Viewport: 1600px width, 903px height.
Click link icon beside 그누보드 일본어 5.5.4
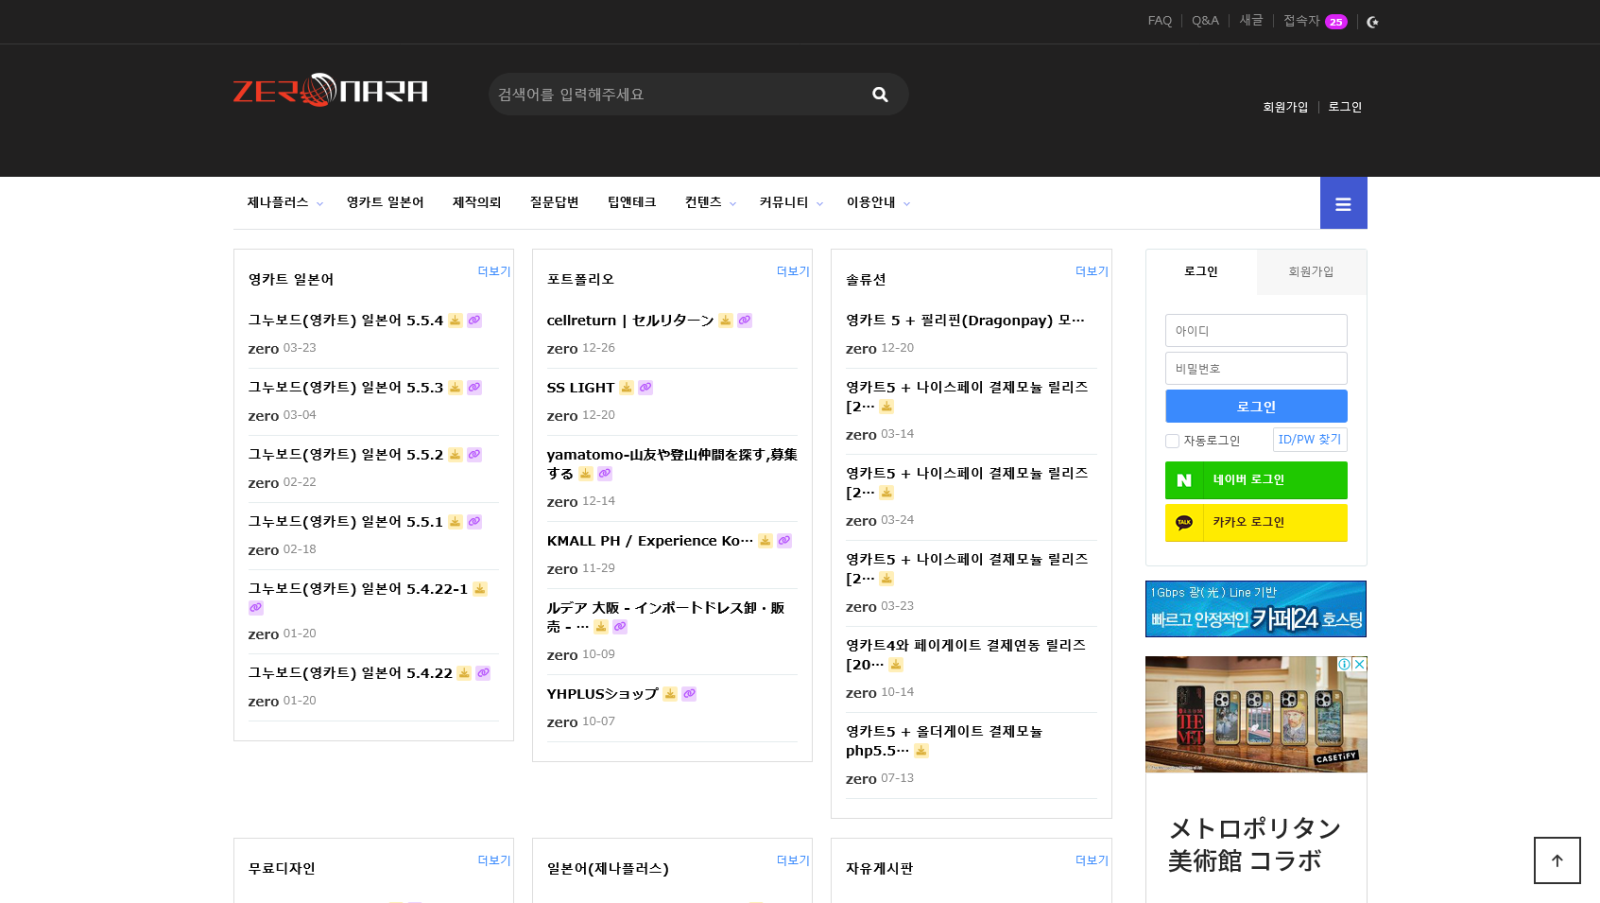474,321
